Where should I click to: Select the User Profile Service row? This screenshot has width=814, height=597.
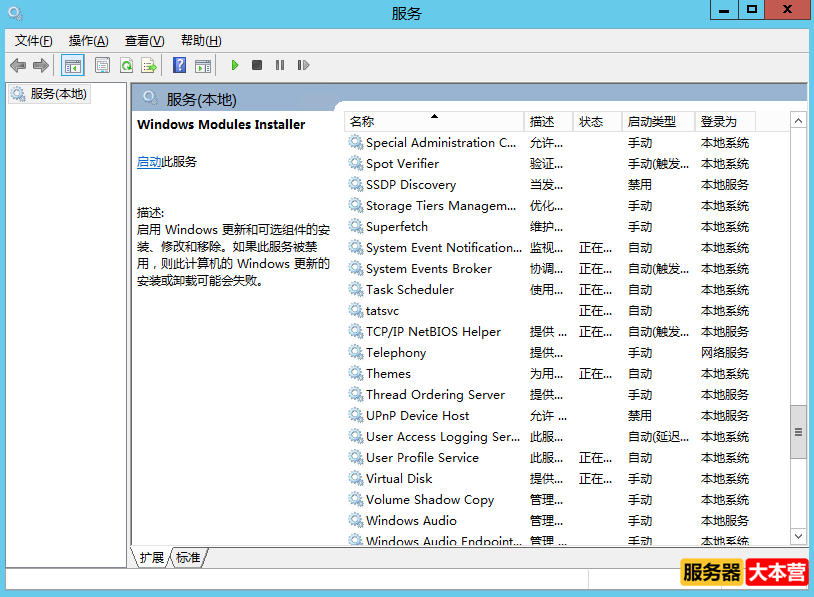pyautogui.click(x=549, y=458)
